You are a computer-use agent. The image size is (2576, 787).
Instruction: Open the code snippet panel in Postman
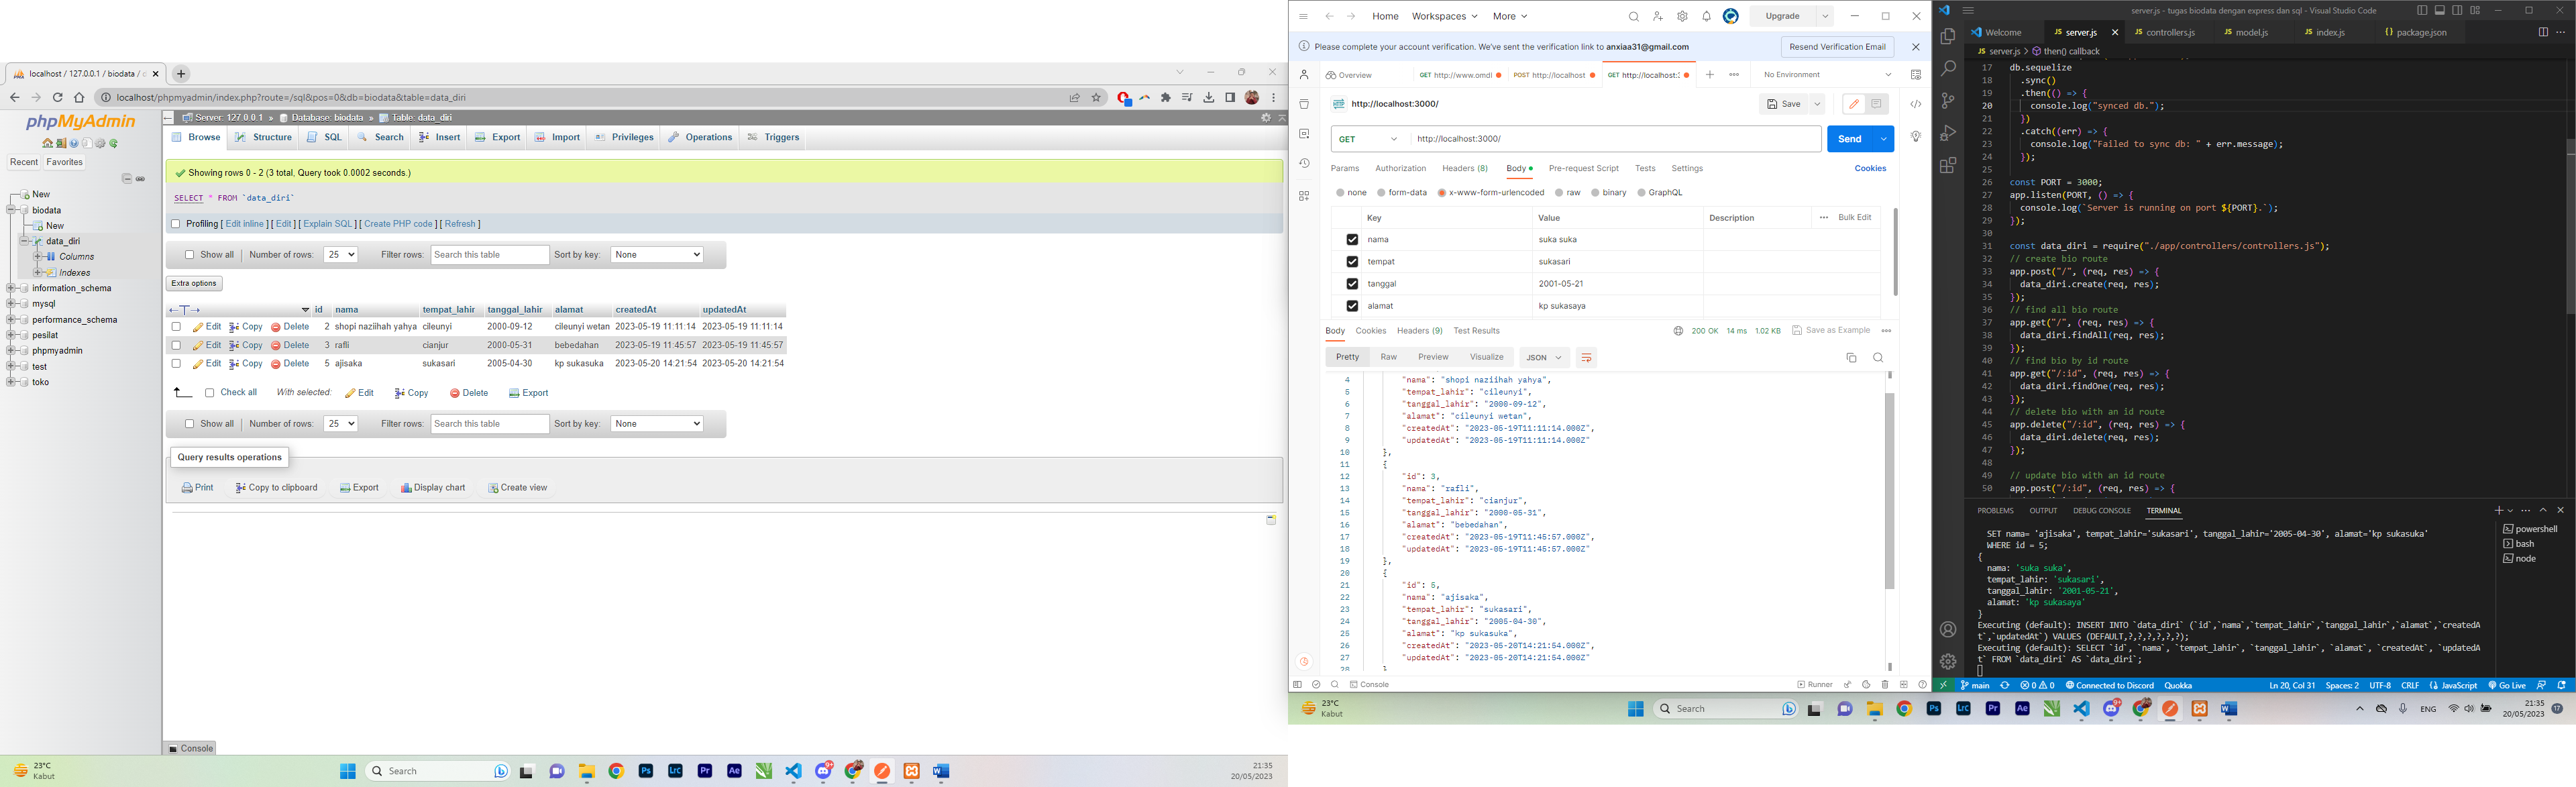[1915, 103]
